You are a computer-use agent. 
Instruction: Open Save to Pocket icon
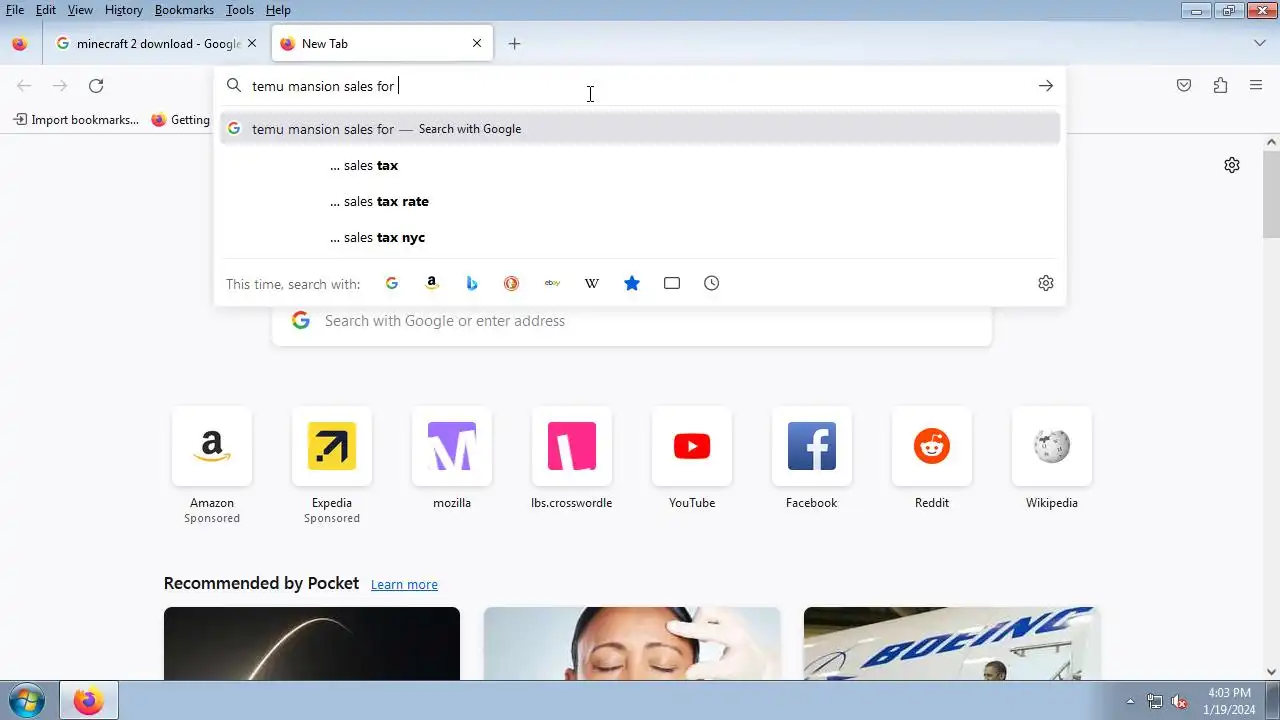[1184, 86]
